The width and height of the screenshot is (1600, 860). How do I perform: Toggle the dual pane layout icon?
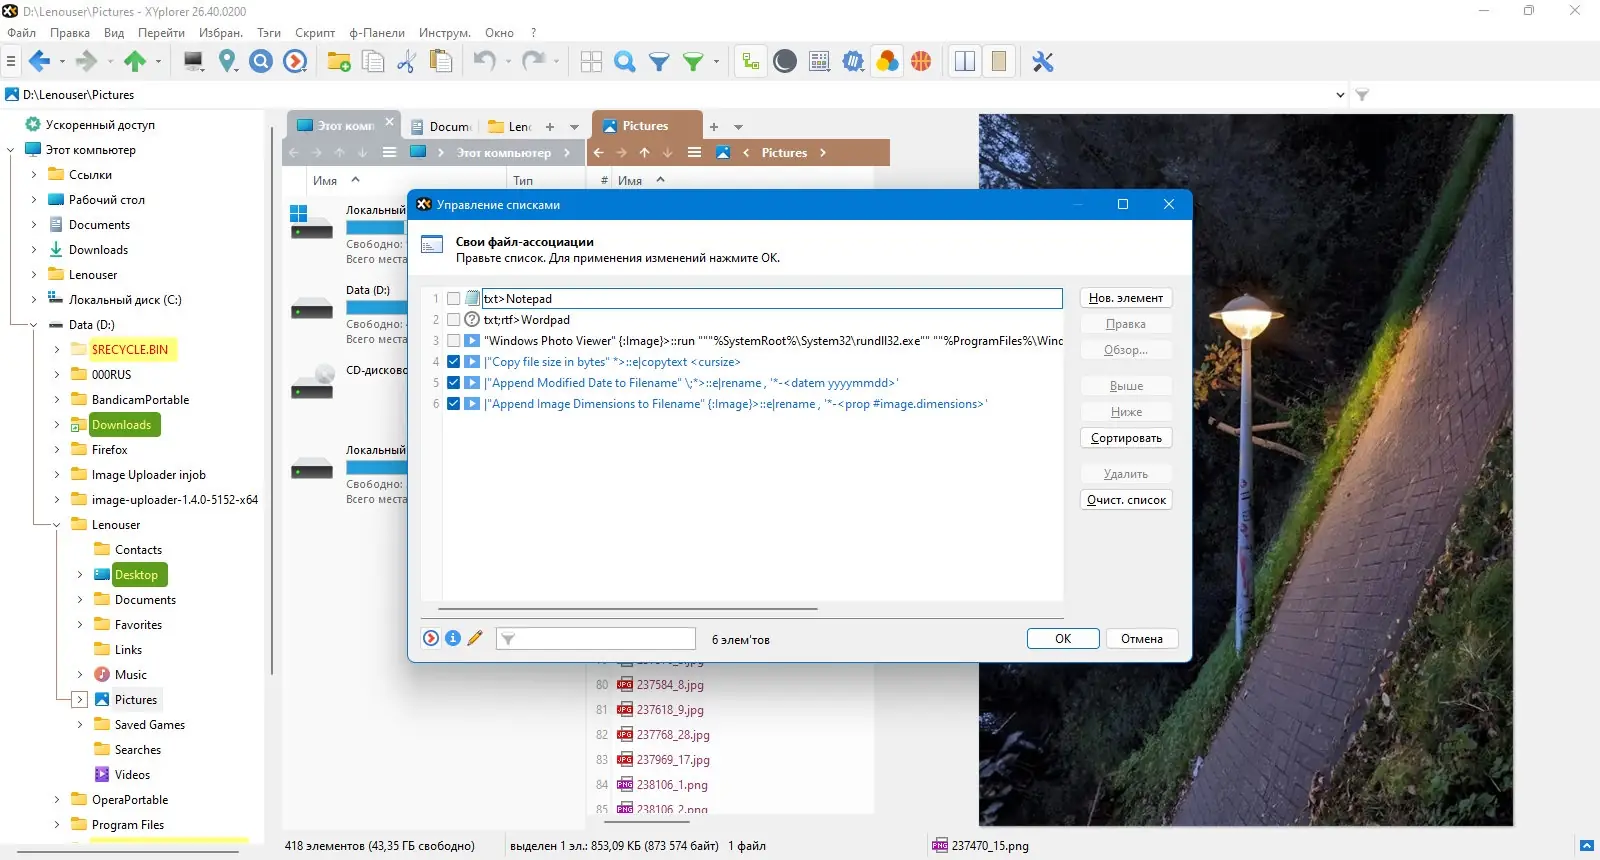coord(965,62)
